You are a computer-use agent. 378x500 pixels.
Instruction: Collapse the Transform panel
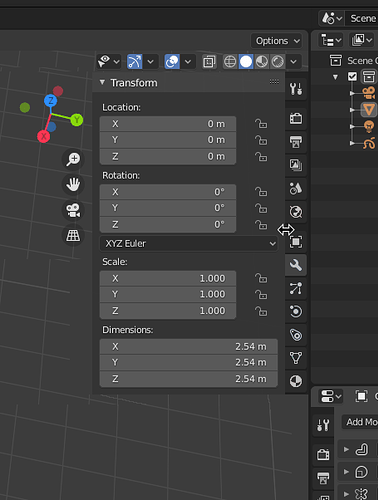102,82
